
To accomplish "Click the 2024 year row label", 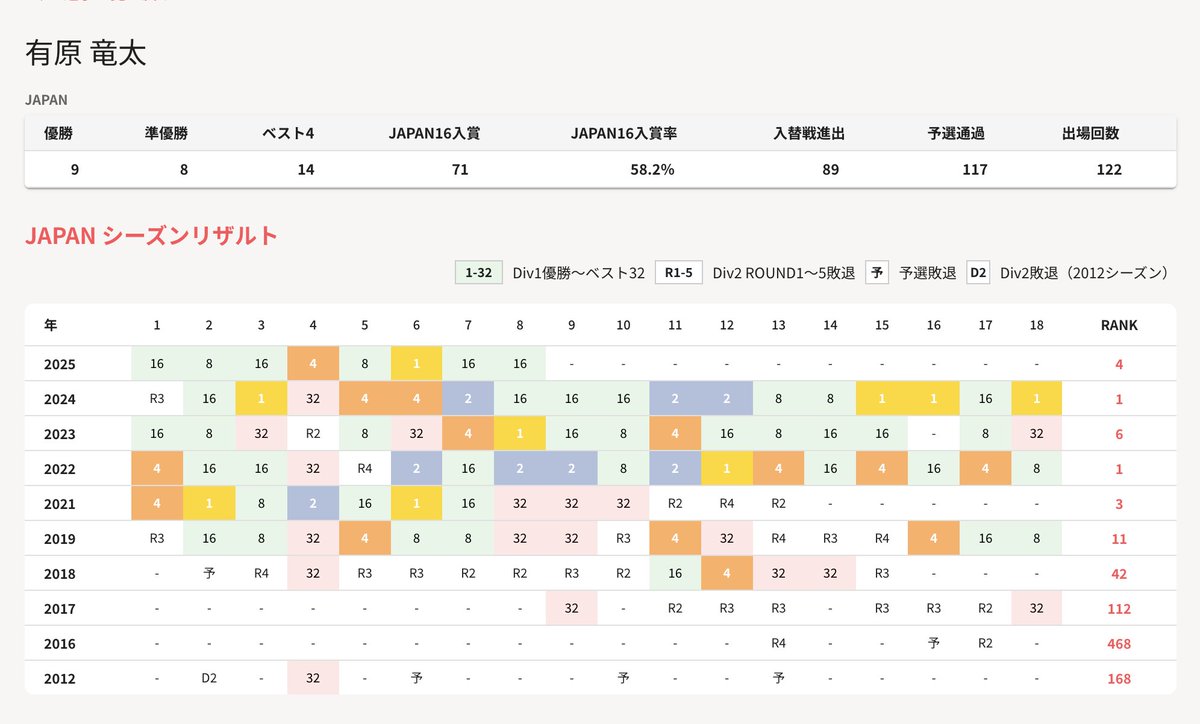I will tap(60, 399).
